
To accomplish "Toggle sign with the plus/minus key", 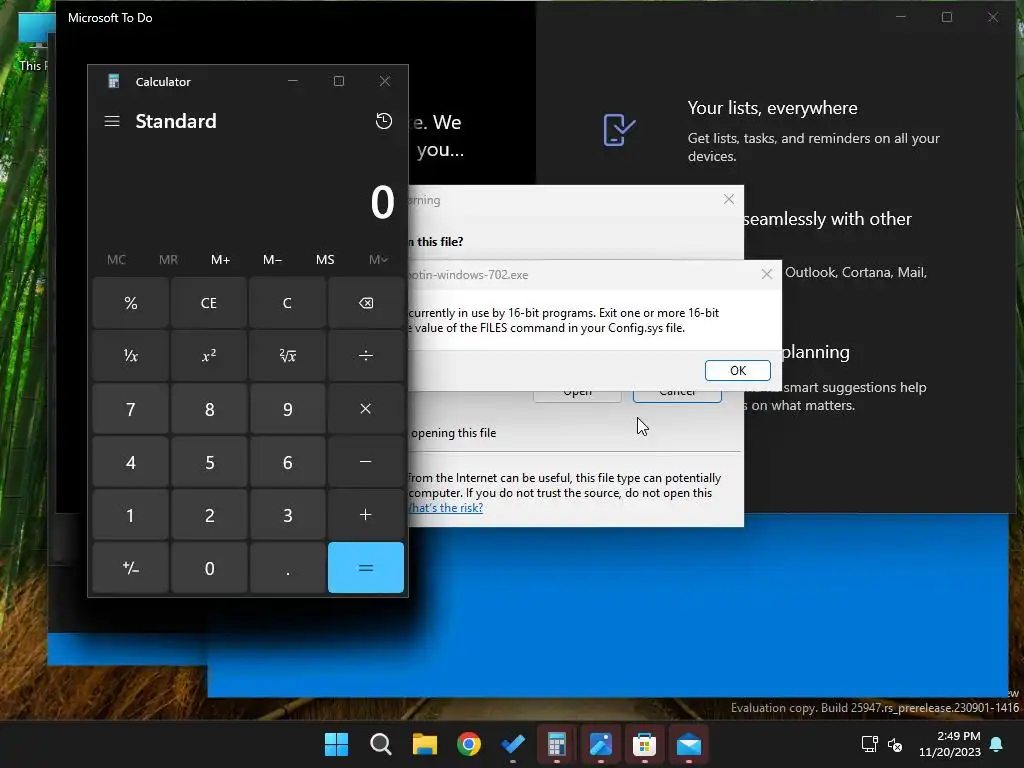I will tap(131, 568).
